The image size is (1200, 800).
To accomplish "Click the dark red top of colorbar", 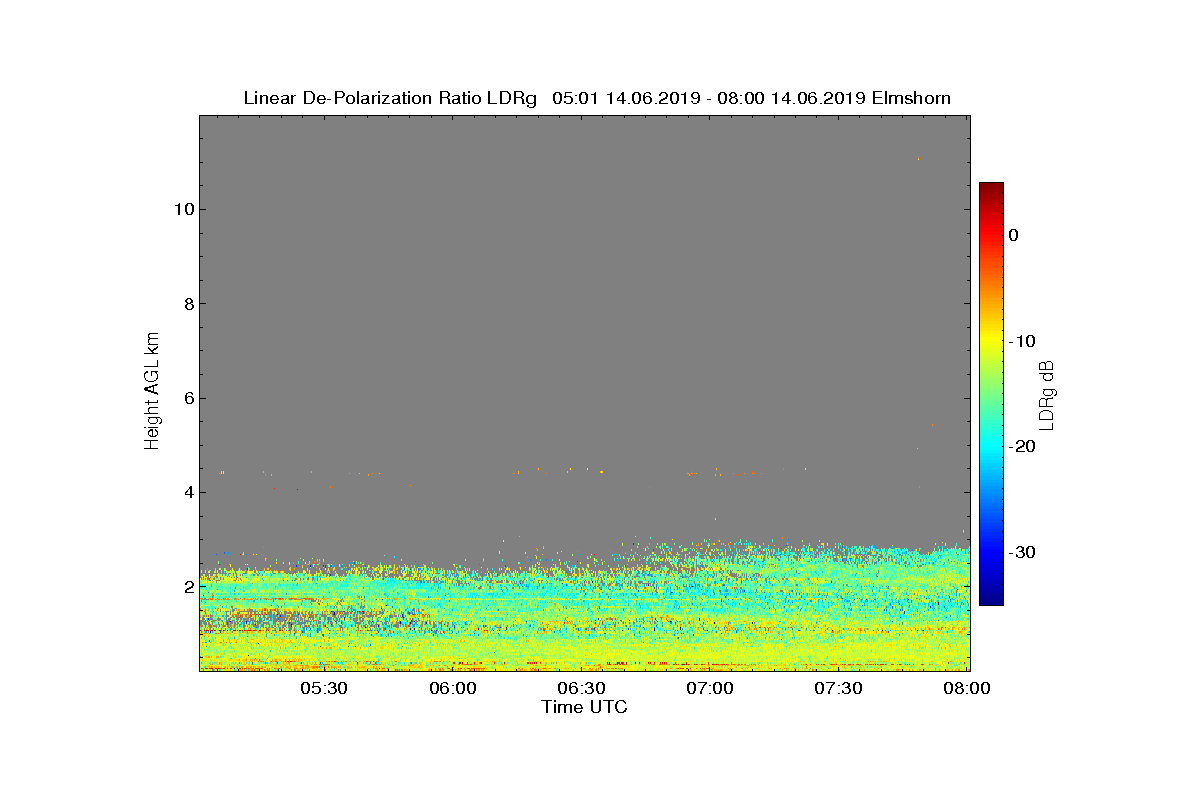I will tap(991, 188).
